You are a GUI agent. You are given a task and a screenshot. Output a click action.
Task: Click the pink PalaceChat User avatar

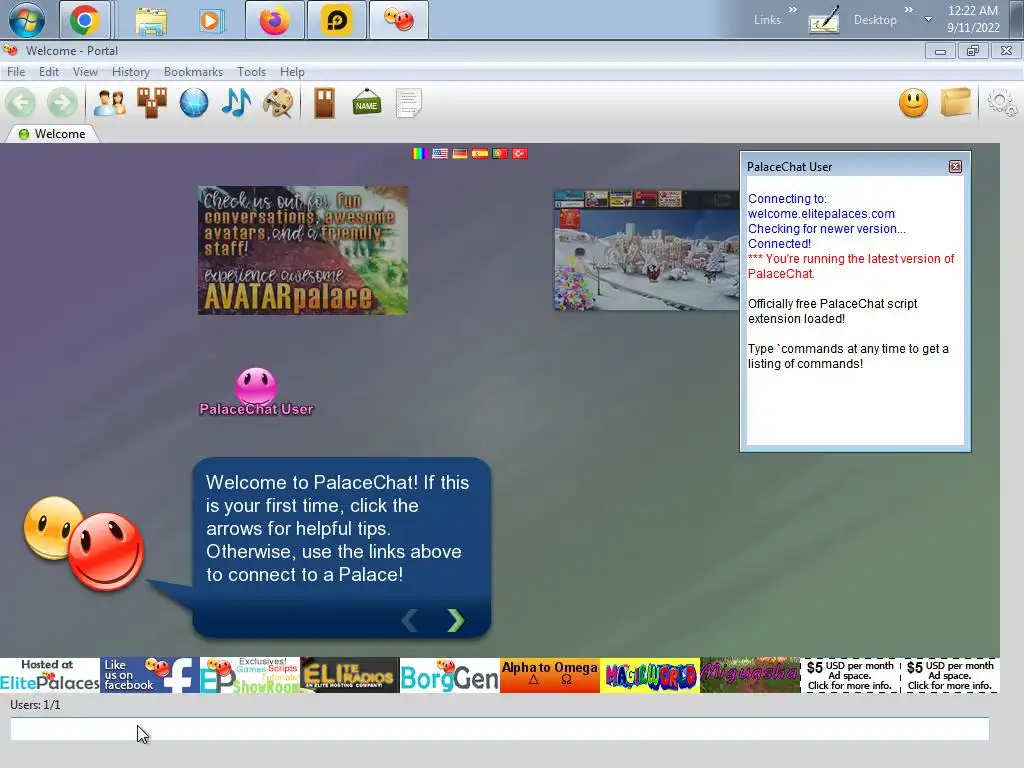click(256, 386)
